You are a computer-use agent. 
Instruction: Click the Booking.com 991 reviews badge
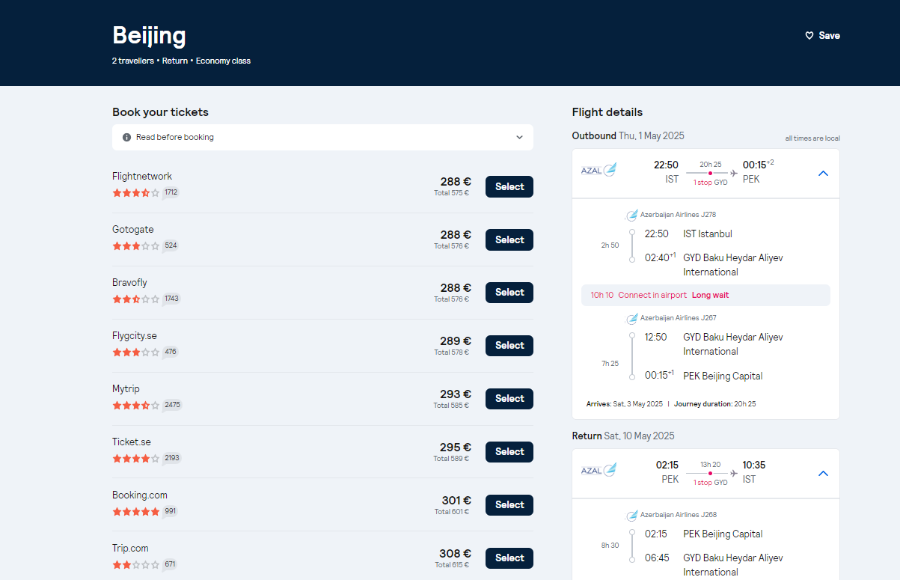(170, 511)
